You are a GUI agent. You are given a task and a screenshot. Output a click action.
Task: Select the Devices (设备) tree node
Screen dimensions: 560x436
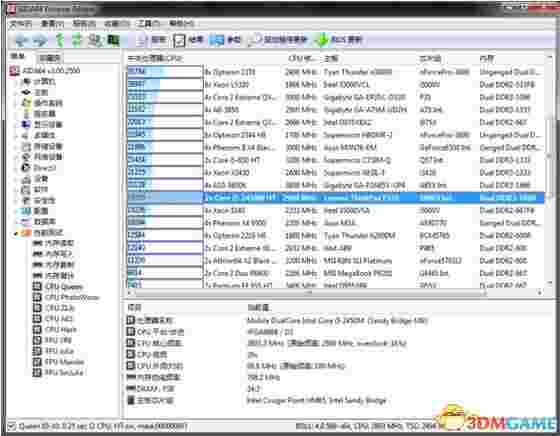click(35, 179)
